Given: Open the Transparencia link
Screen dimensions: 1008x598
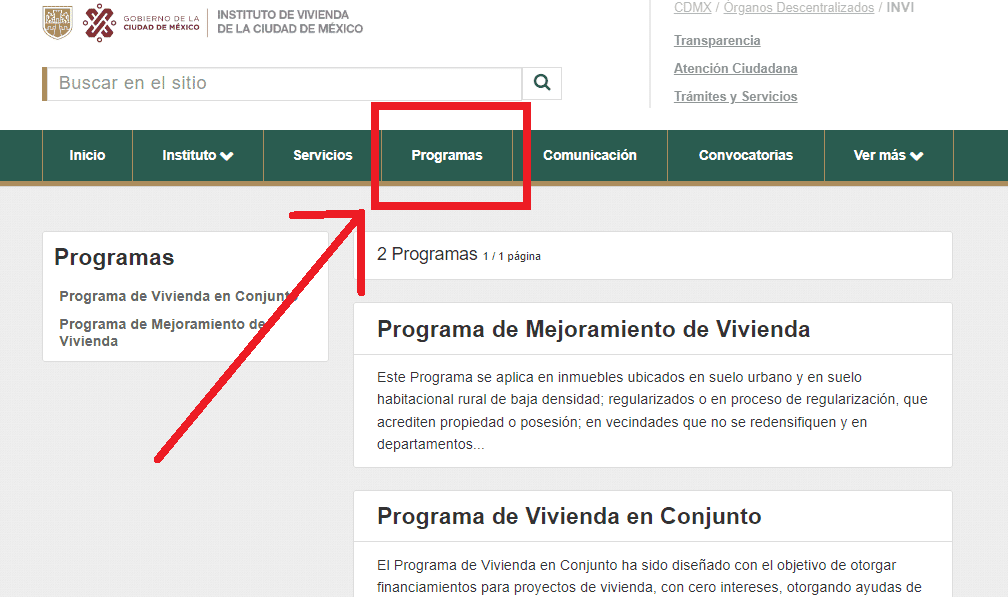Looking at the screenshot, I should point(717,41).
